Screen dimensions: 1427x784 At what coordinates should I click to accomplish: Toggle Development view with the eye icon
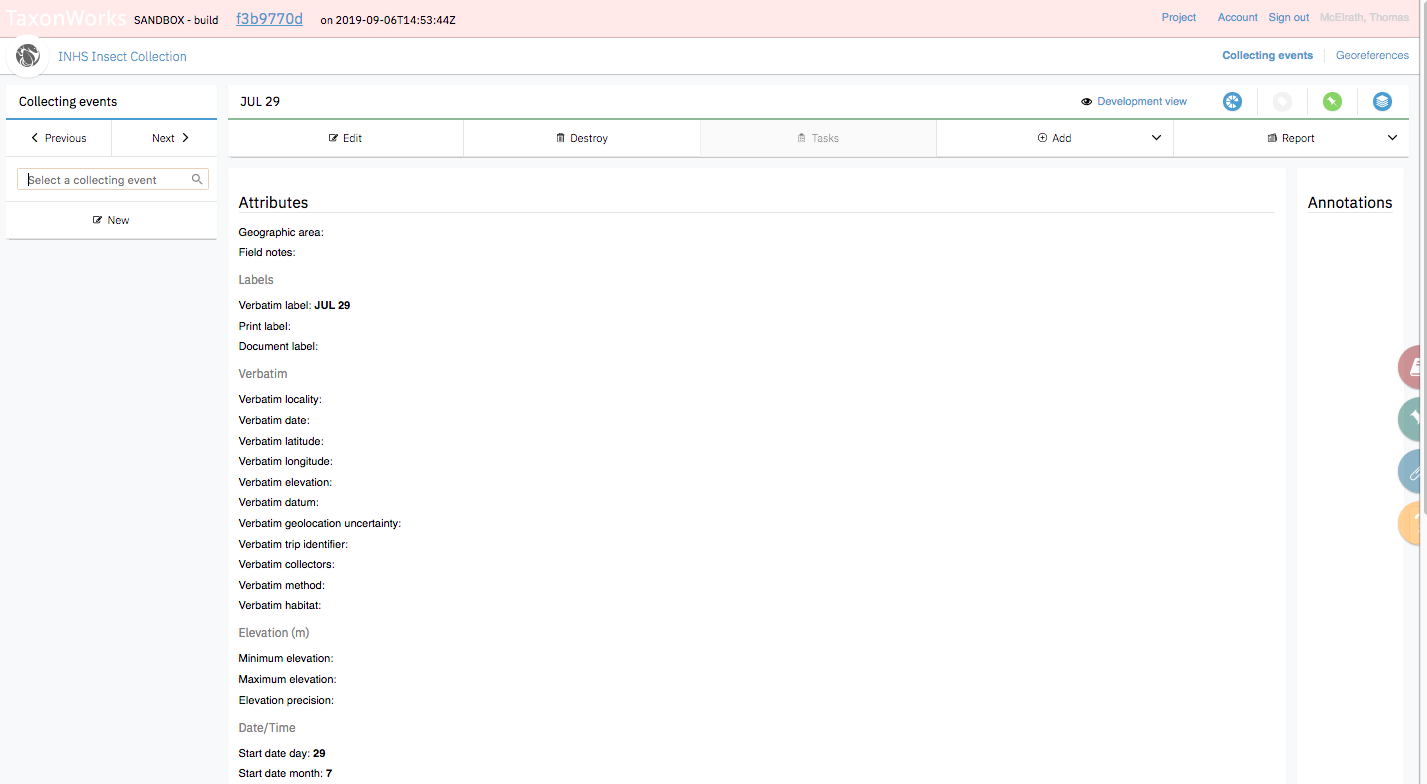click(1086, 101)
